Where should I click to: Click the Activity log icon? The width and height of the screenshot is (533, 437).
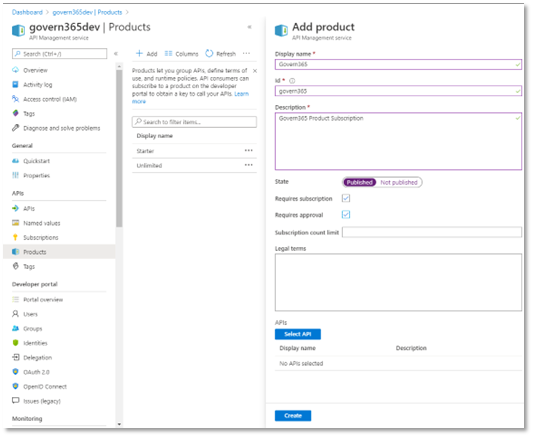(15, 84)
